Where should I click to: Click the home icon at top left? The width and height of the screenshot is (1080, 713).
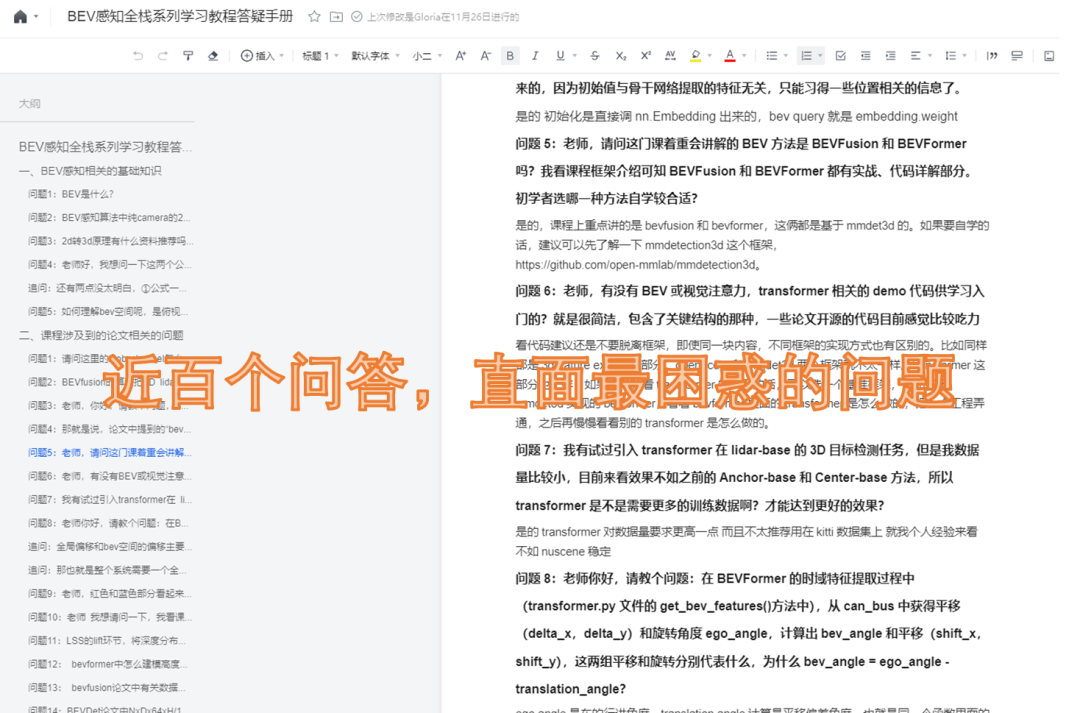[20, 17]
